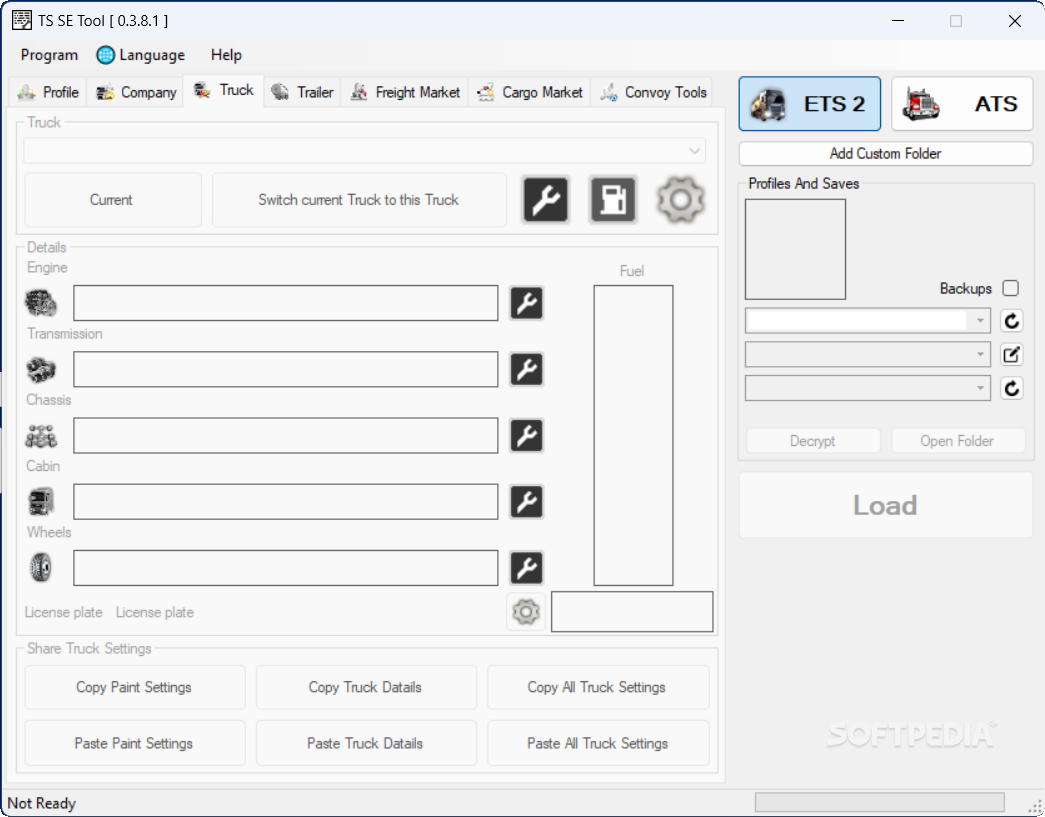Click the Fuel level gauge box
Viewport: 1045px width, 817px height.
pos(633,436)
